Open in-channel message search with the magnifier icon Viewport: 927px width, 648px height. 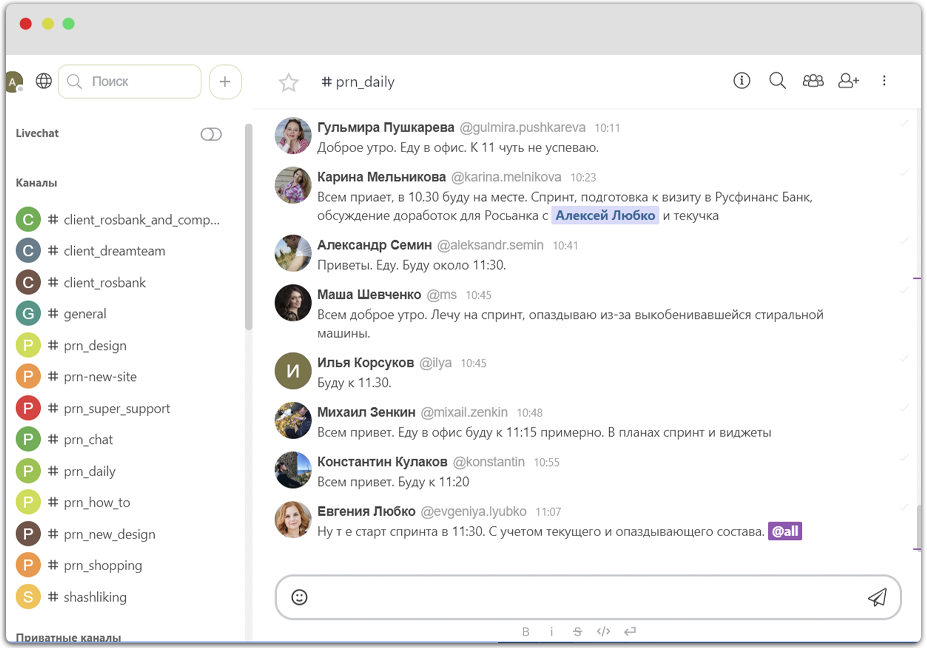777,80
